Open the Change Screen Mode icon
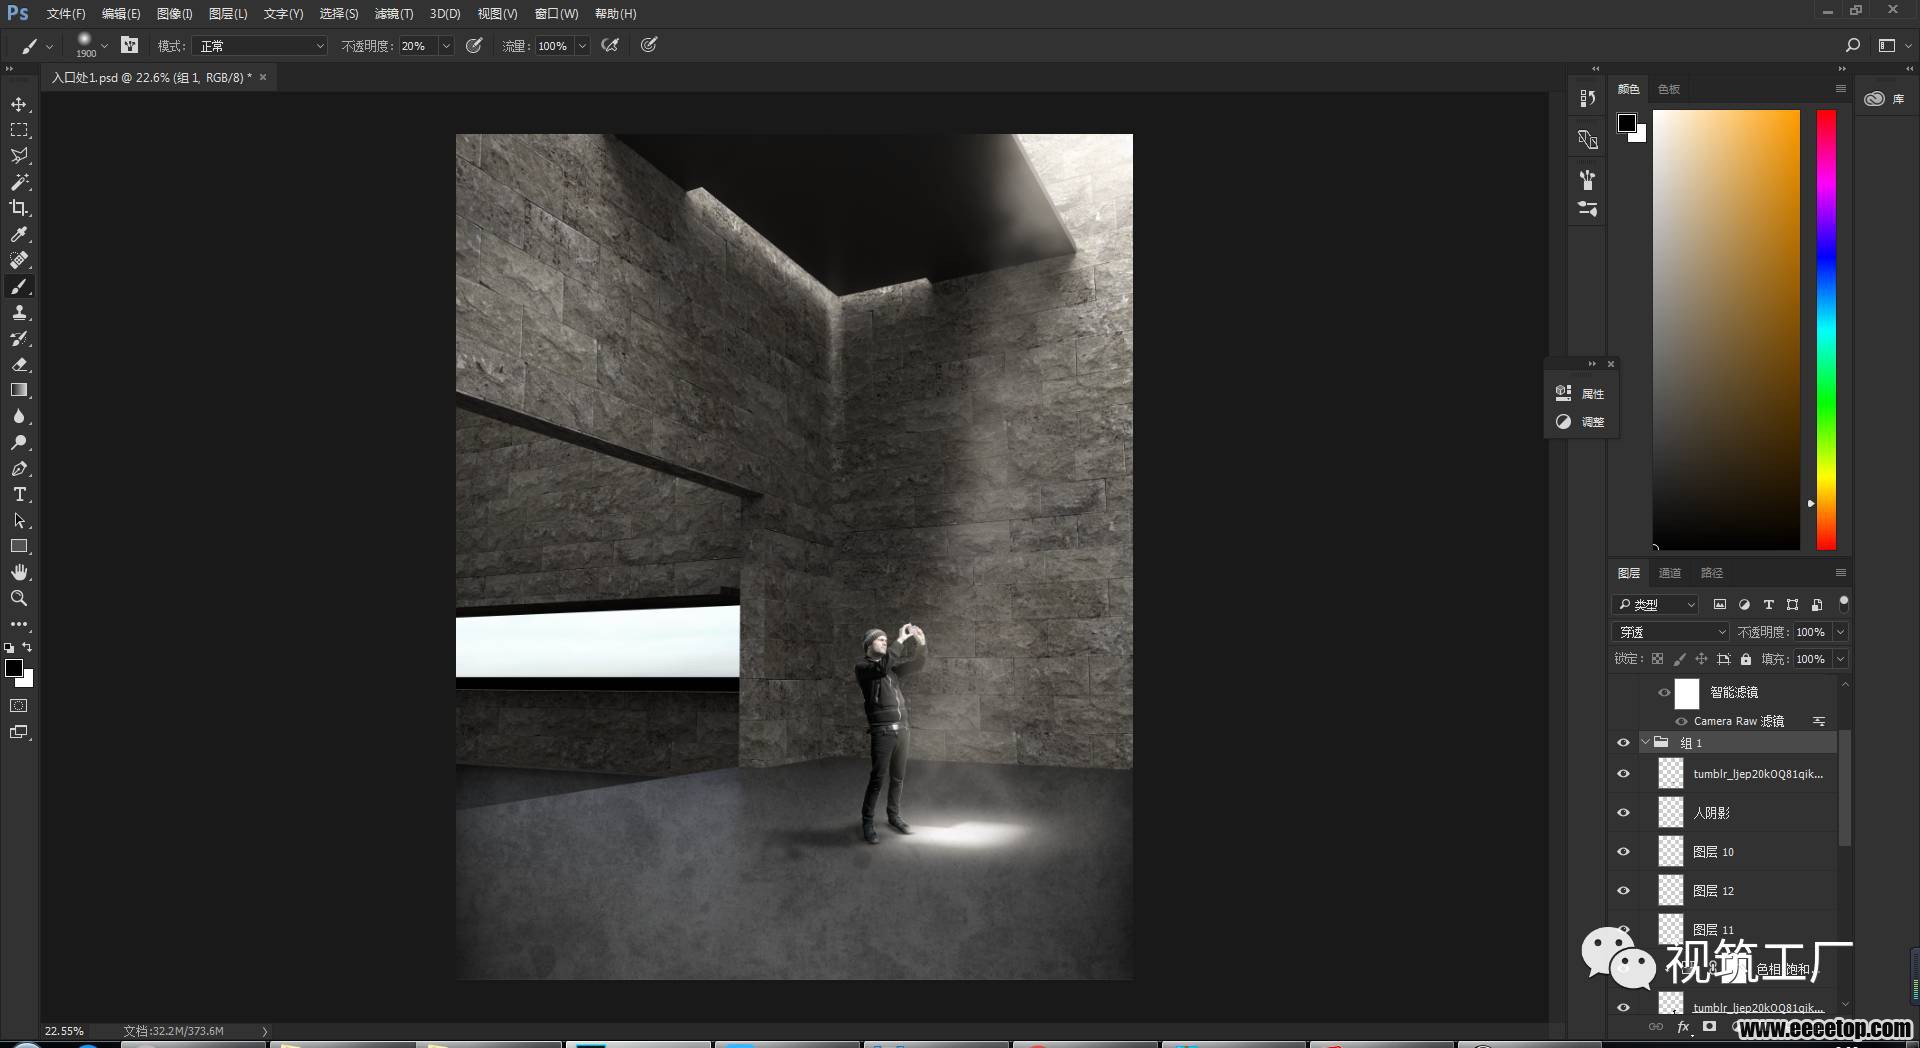Viewport: 1920px width, 1048px height. click(19, 732)
